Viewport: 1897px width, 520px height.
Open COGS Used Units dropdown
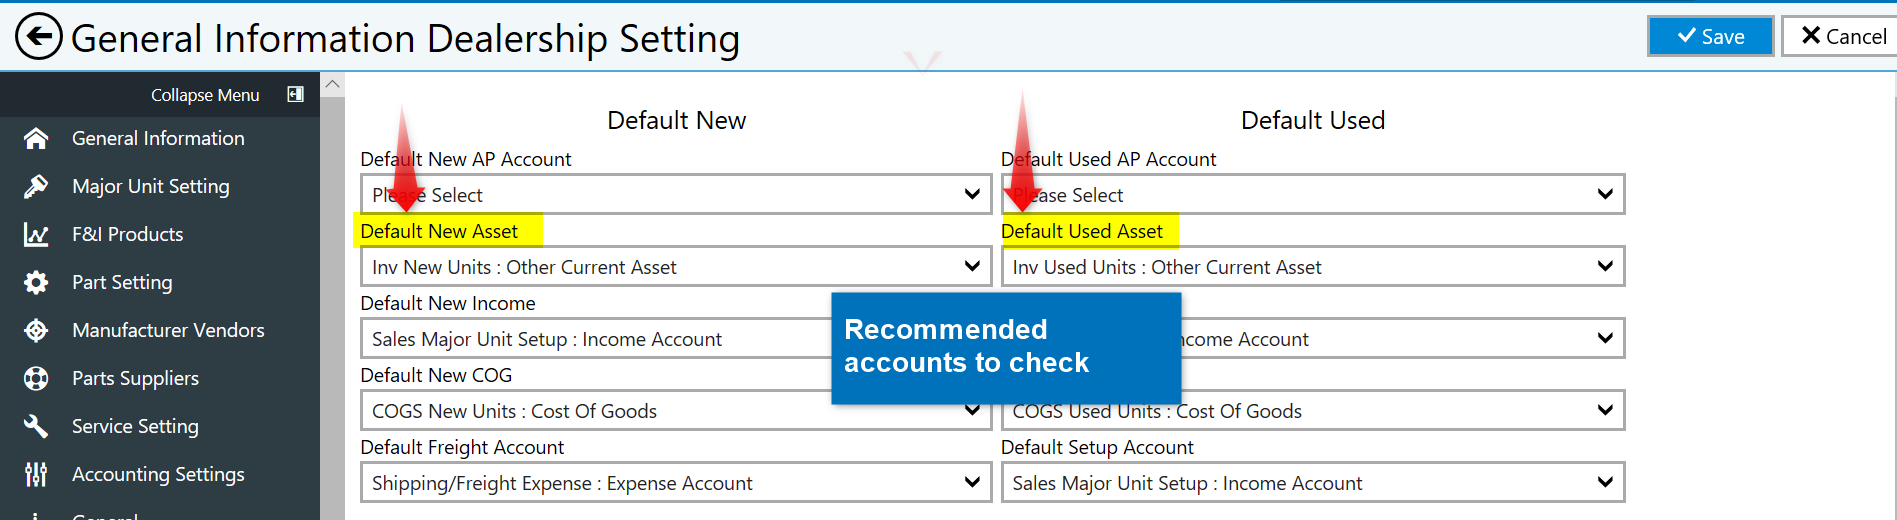(1313, 410)
